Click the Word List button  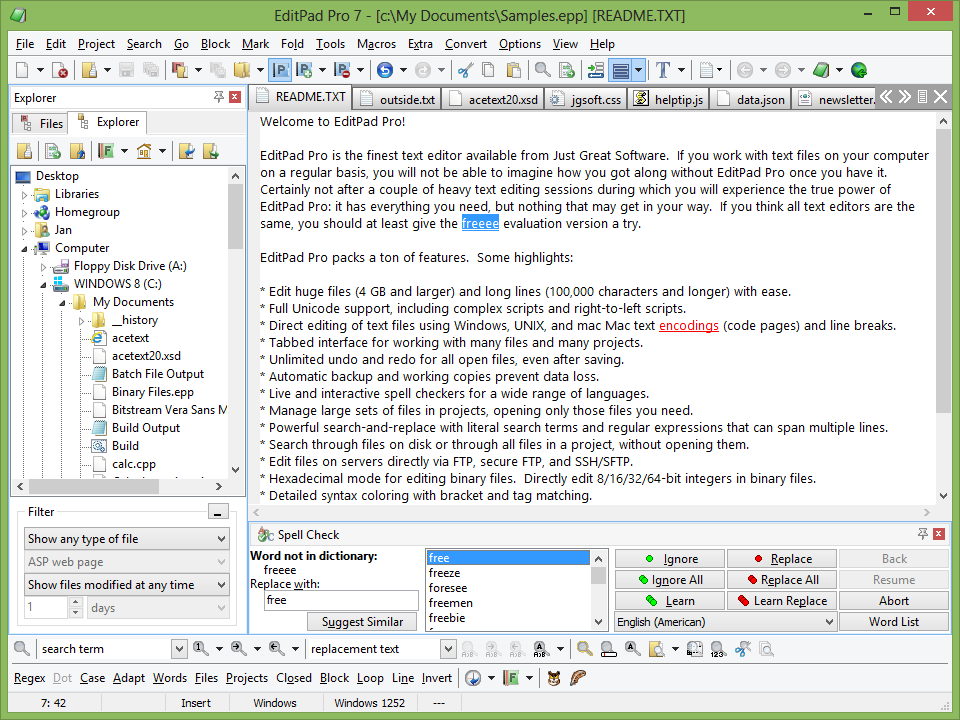pyautogui.click(x=894, y=621)
